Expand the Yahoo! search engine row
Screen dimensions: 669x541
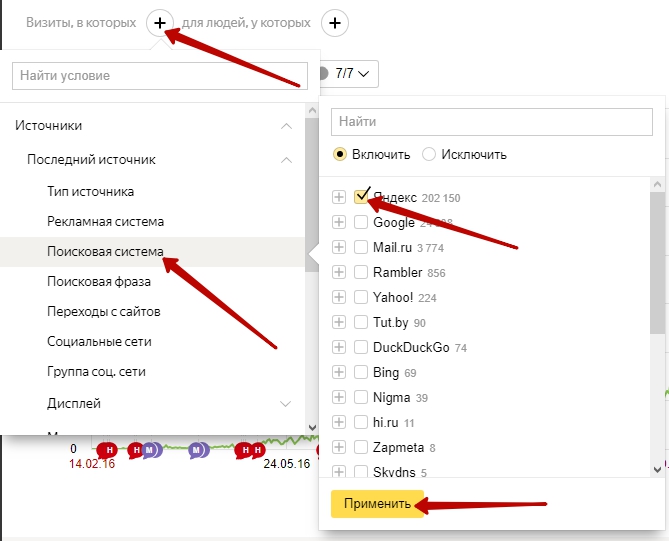click(x=339, y=297)
